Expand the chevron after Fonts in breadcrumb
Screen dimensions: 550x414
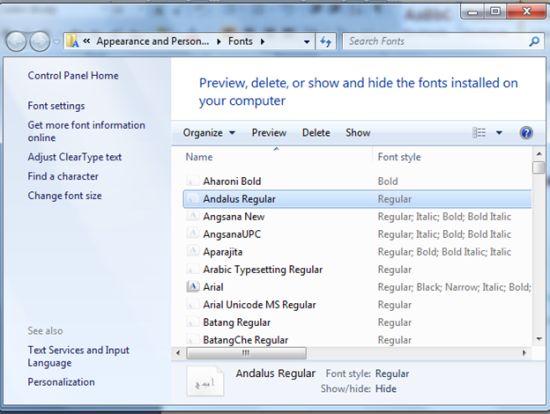coord(262,41)
